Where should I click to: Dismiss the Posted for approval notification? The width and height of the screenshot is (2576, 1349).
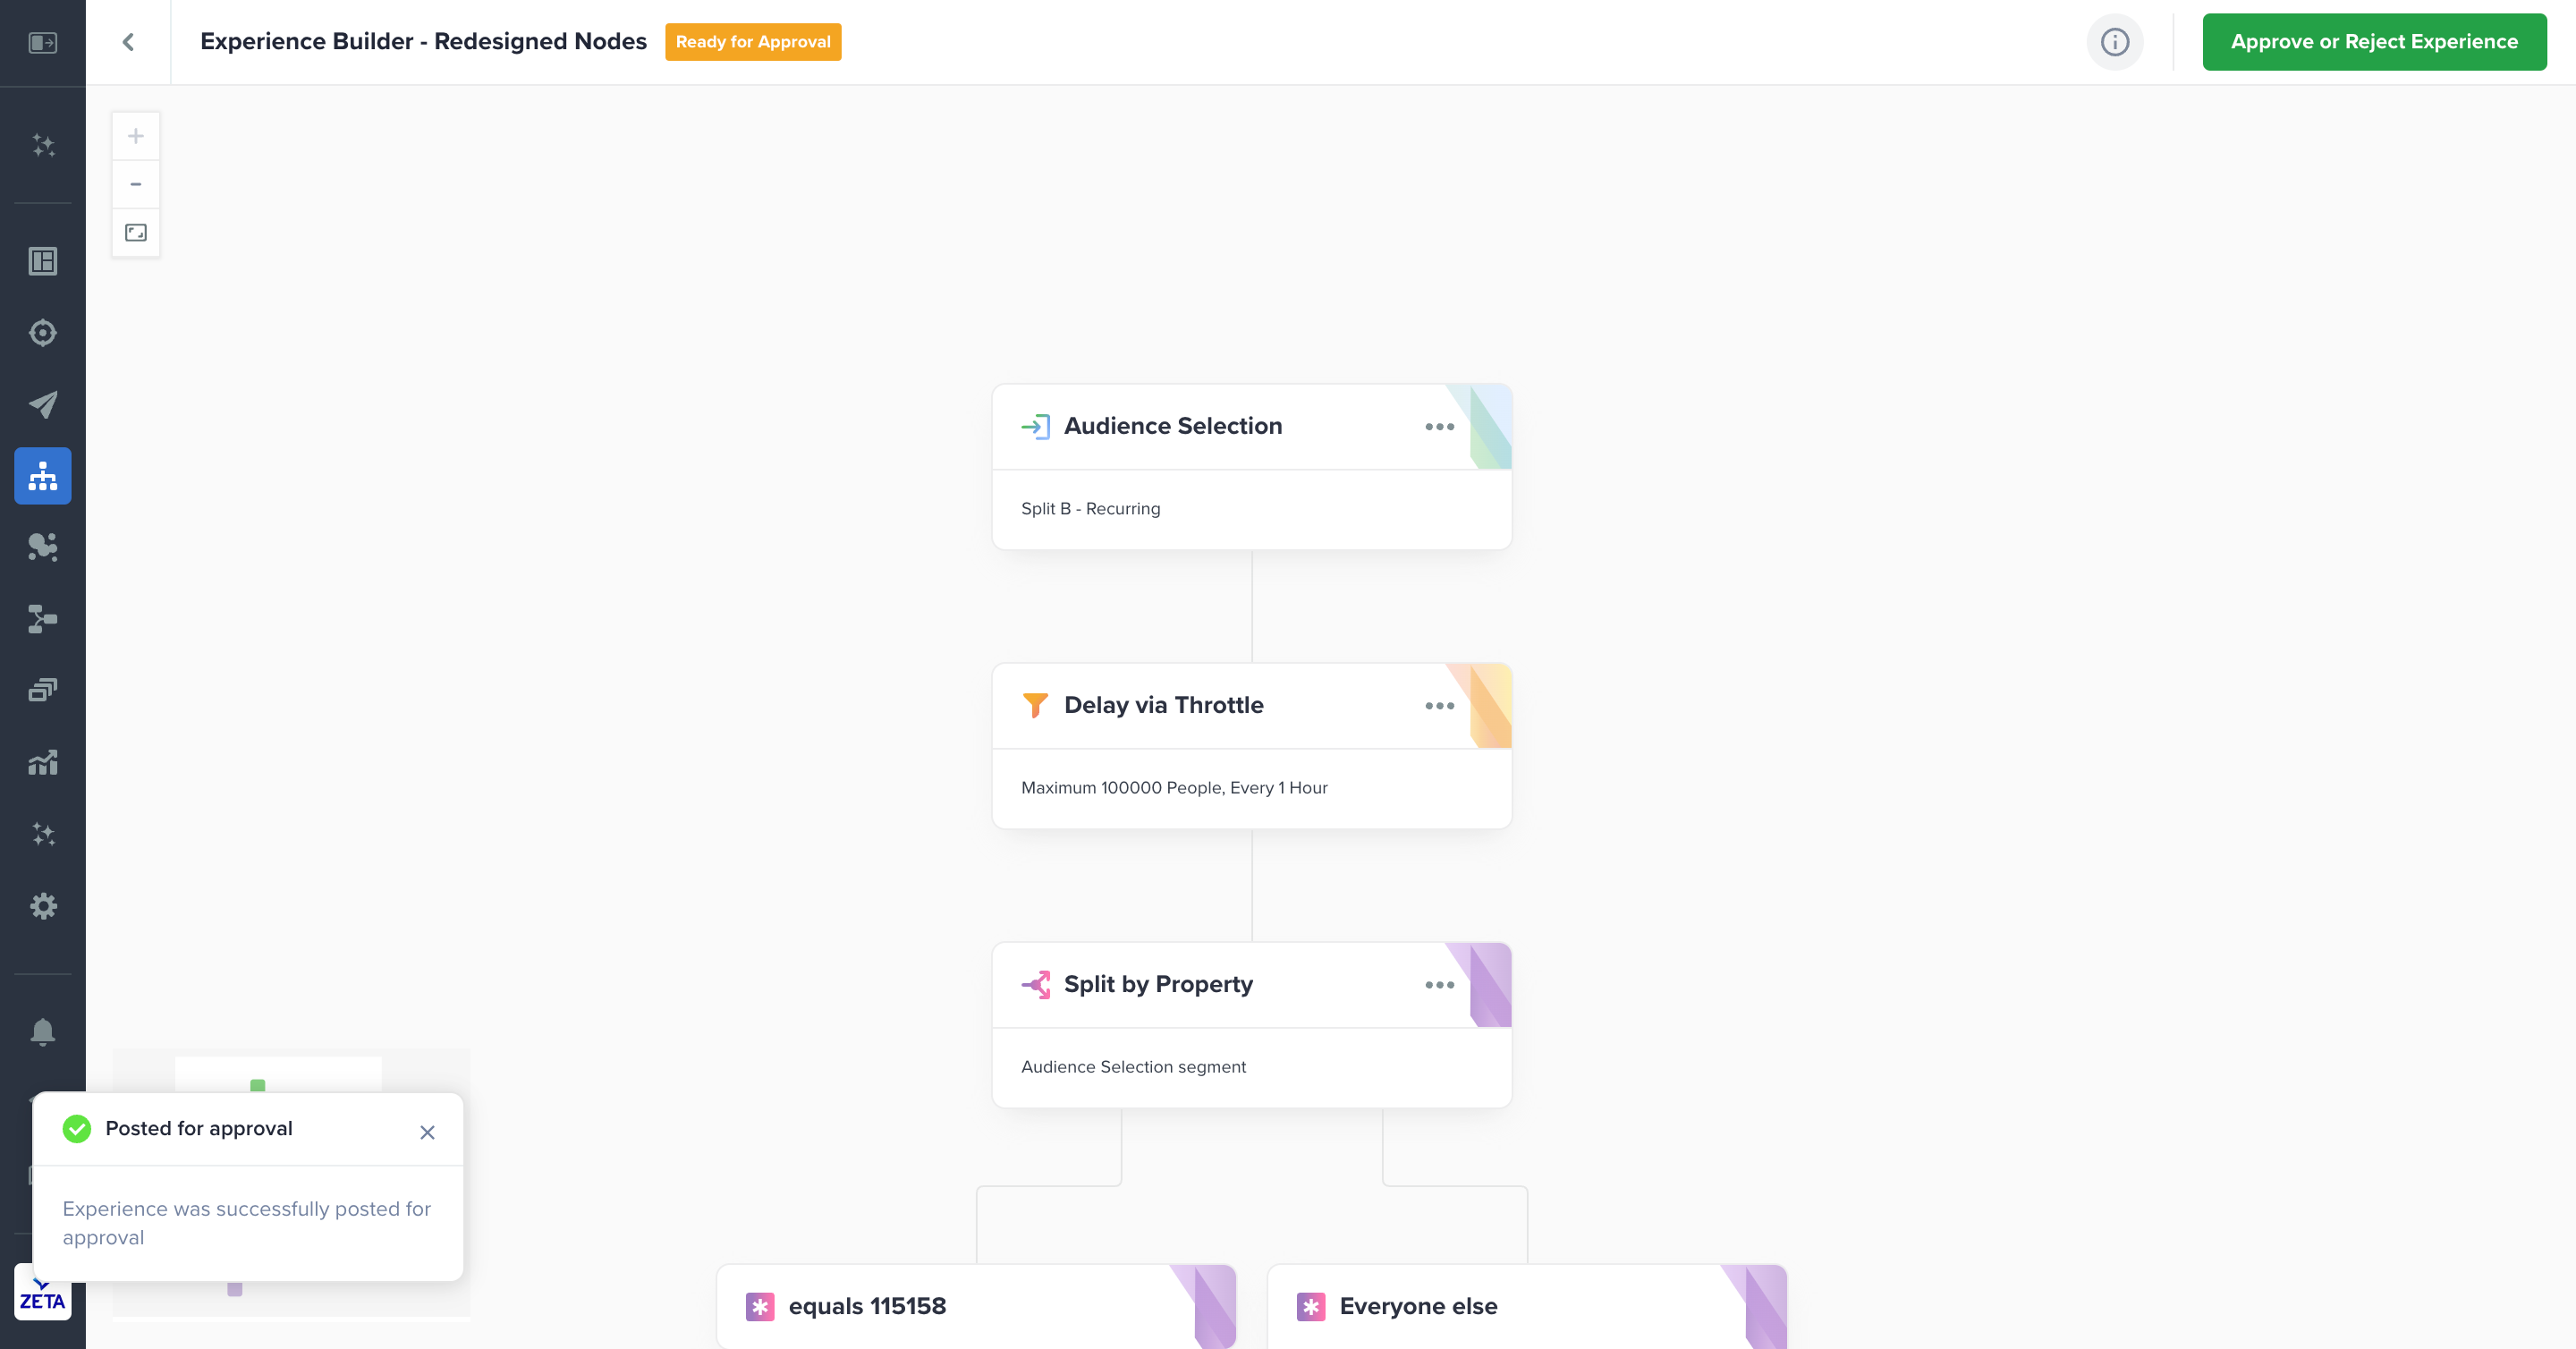427,1132
